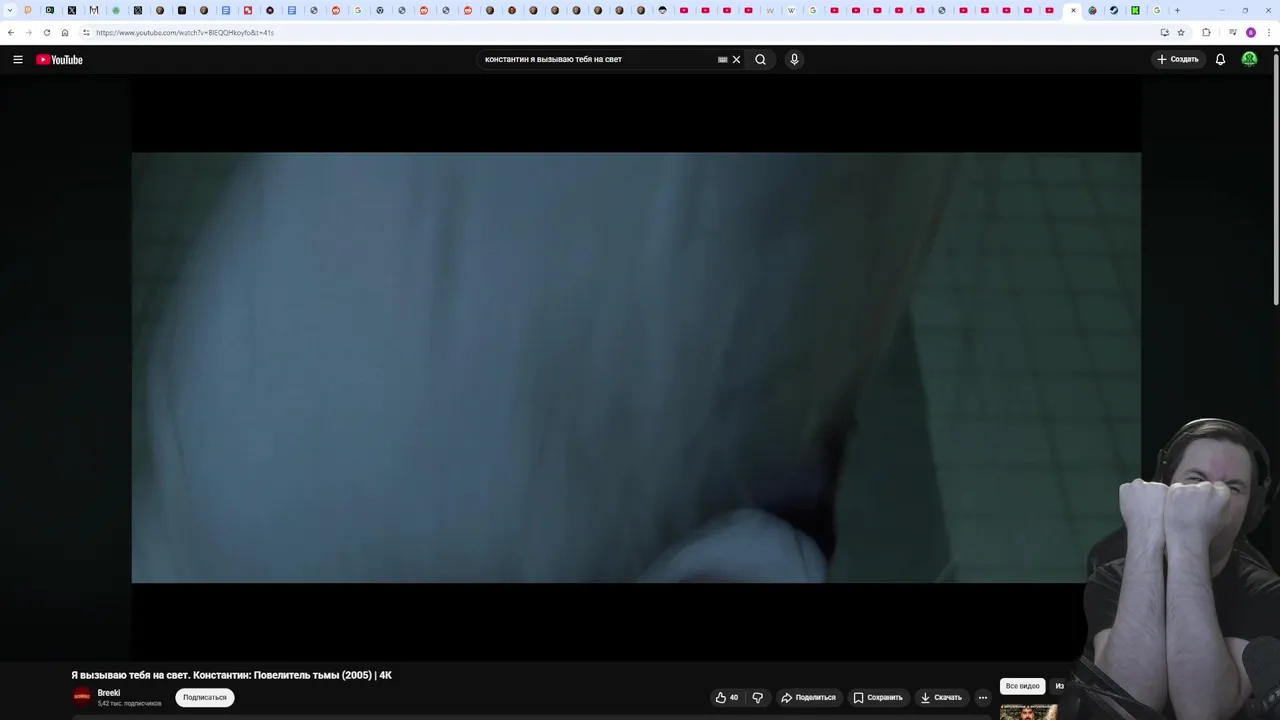The image size is (1280, 720).
Task: Open a new browser tab
Action: 1177,11
